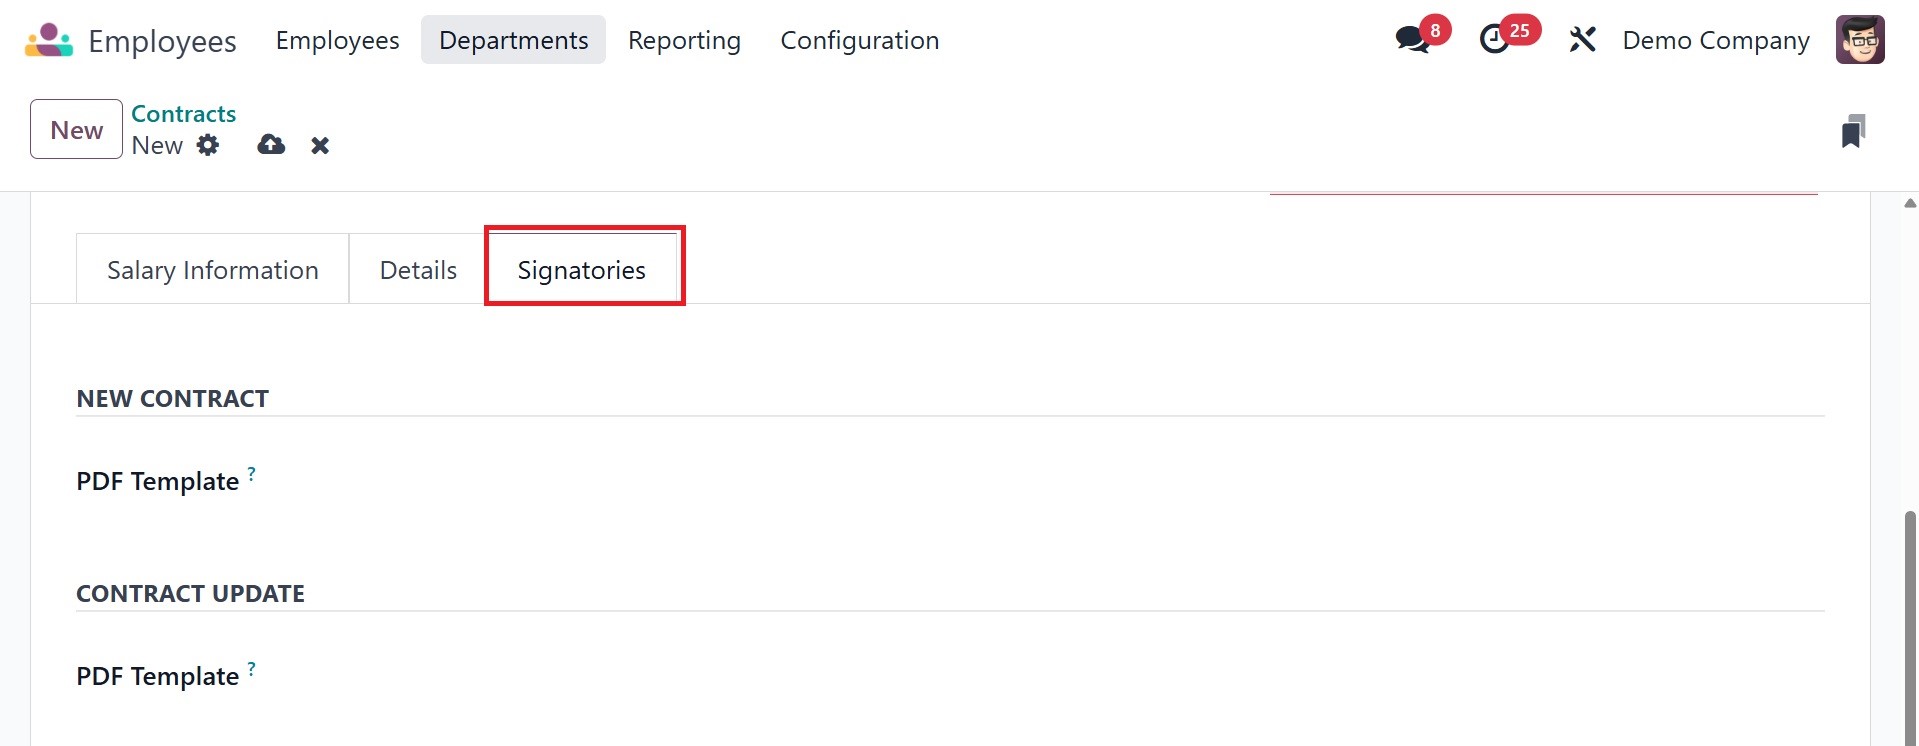Click the bookmark icon
1919x746 pixels.
(1853, 131)
